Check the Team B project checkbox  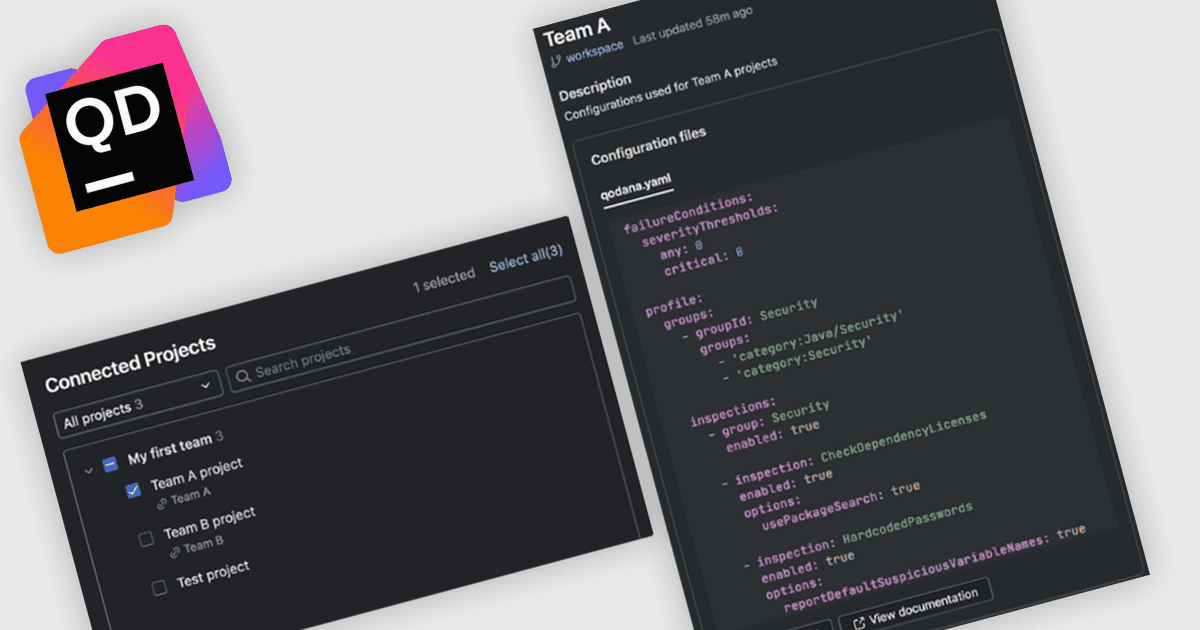(x=146, y=539)
